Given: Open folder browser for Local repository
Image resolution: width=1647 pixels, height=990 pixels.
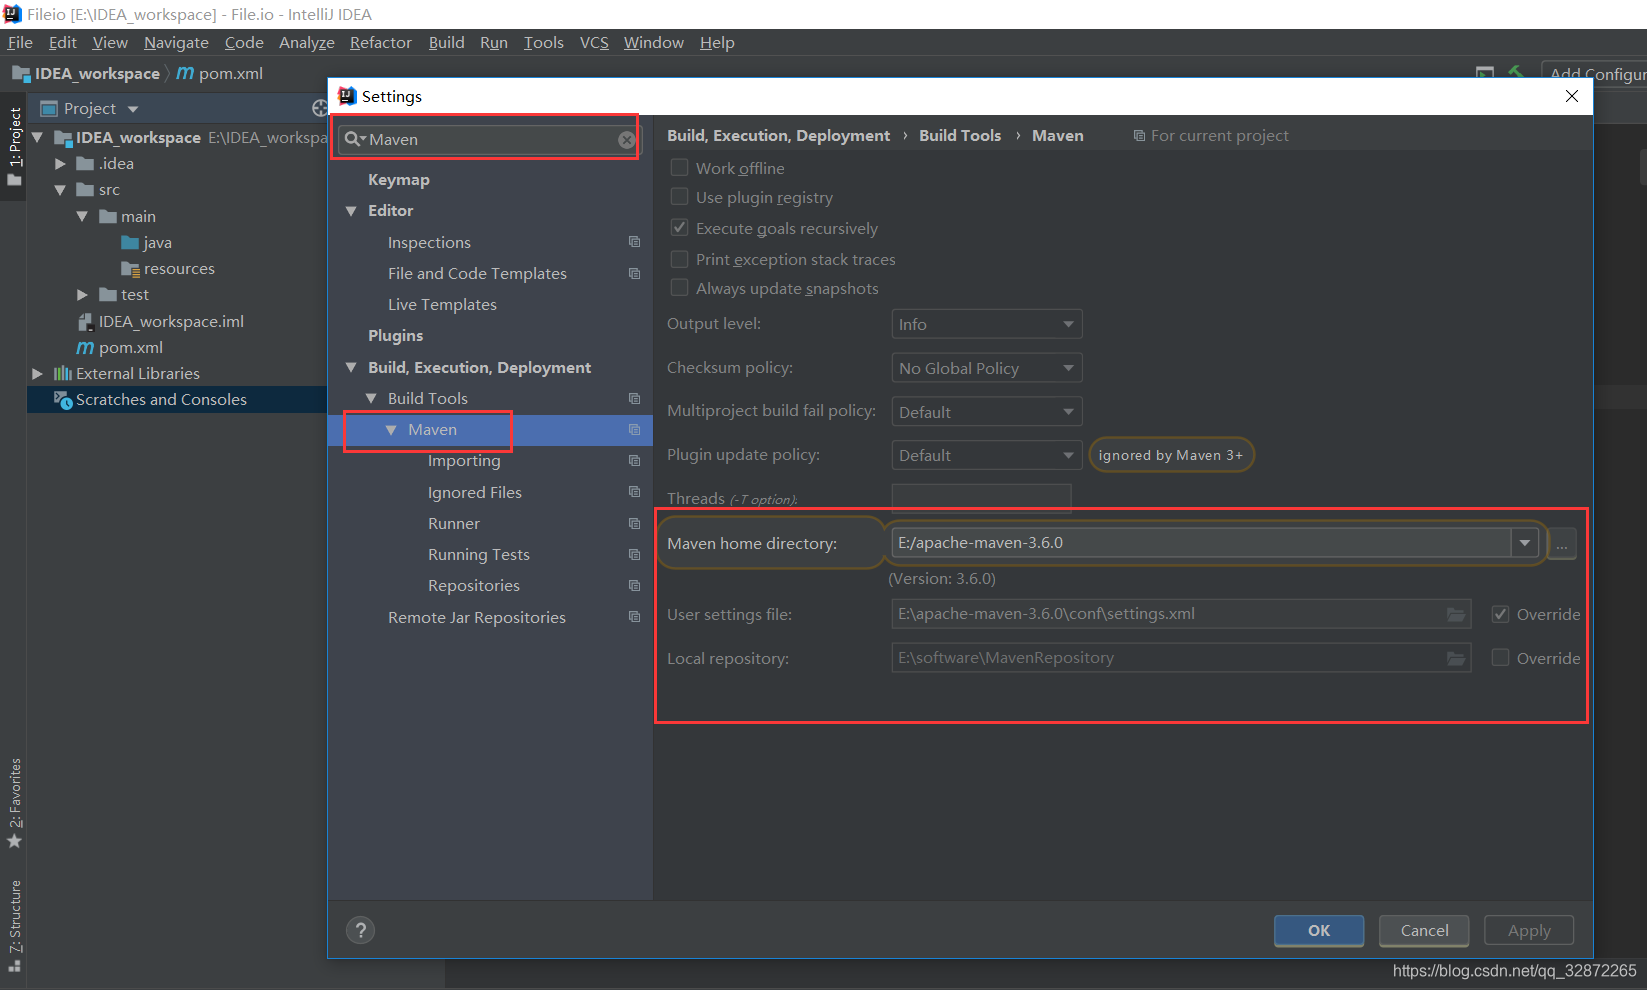Looking at the screenshot, I should tap(1456, 658).
